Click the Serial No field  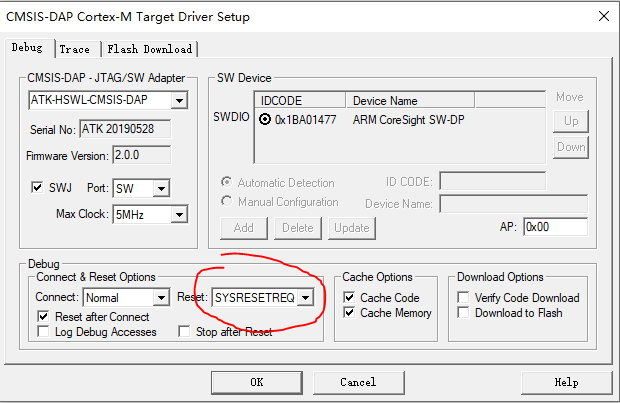[x=125, y=129]
